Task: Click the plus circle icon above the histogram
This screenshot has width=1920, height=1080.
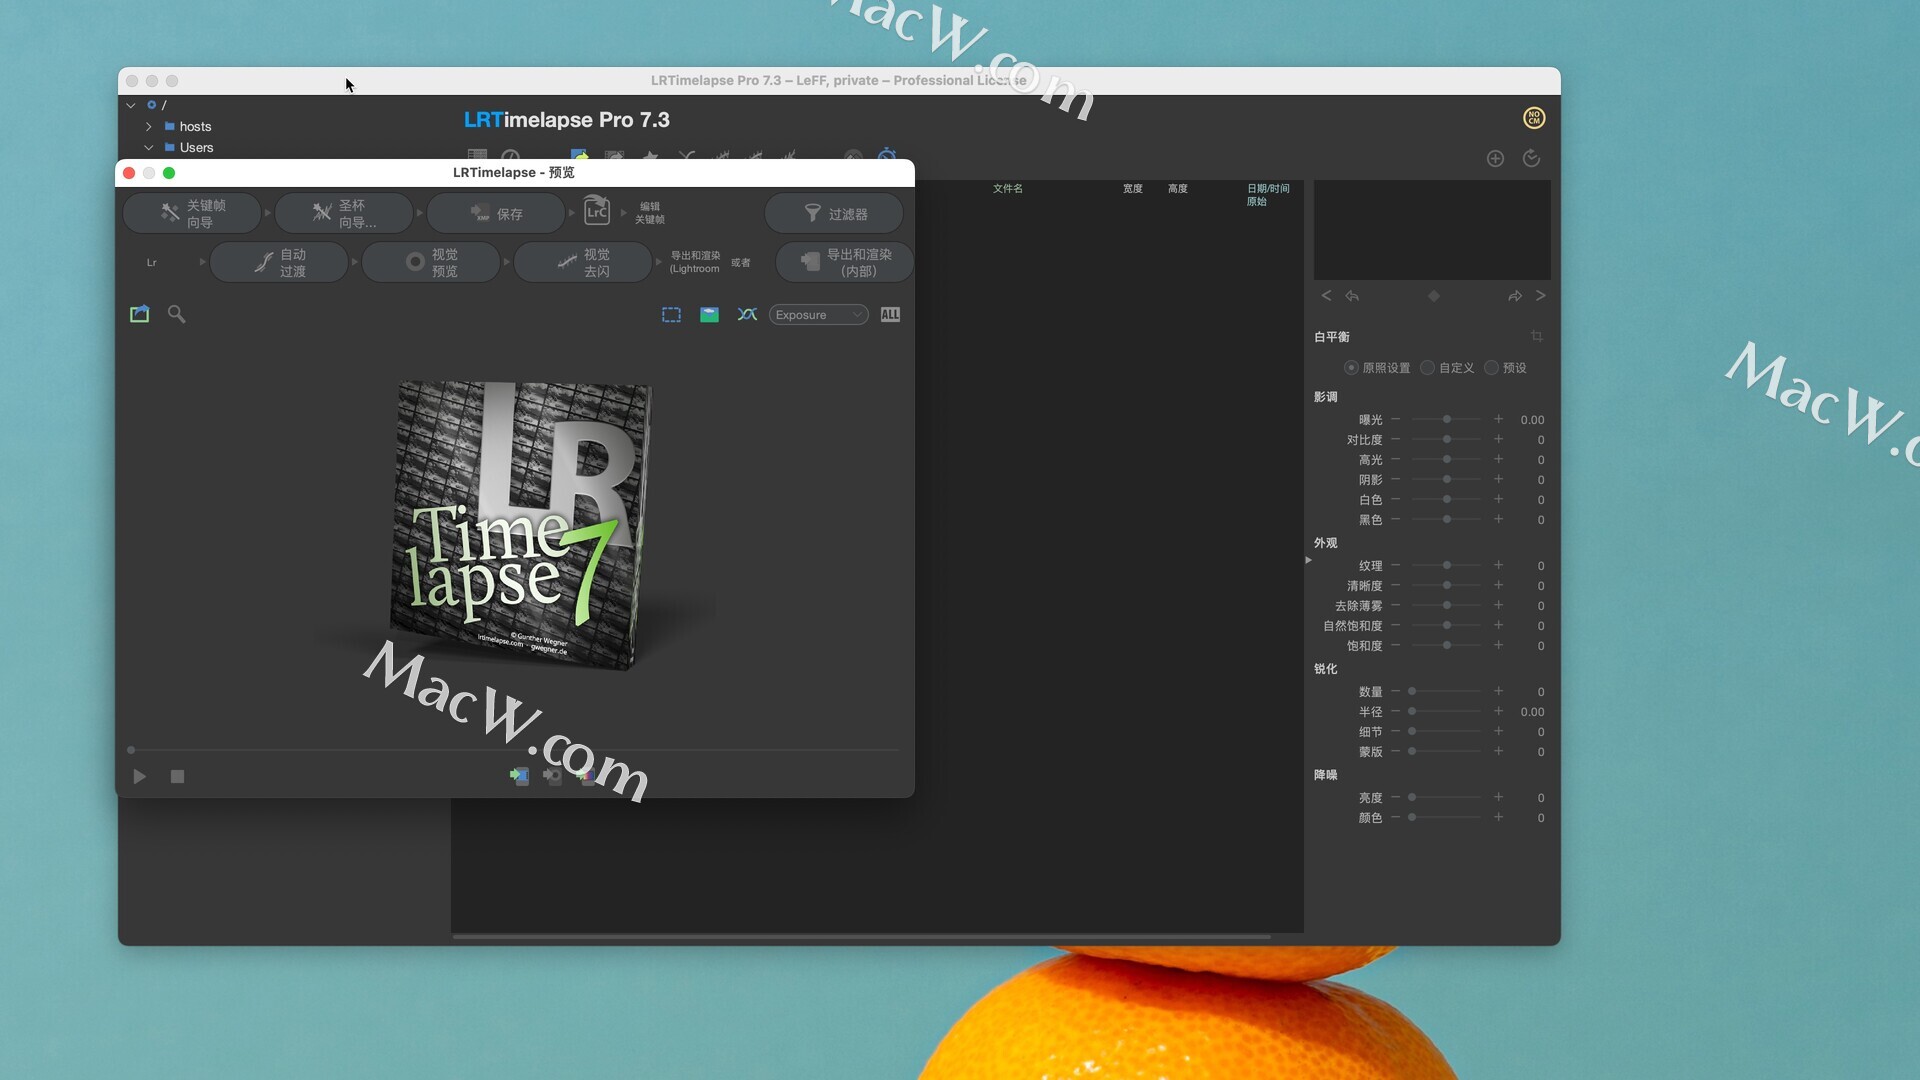Action: coord(1495,158)
